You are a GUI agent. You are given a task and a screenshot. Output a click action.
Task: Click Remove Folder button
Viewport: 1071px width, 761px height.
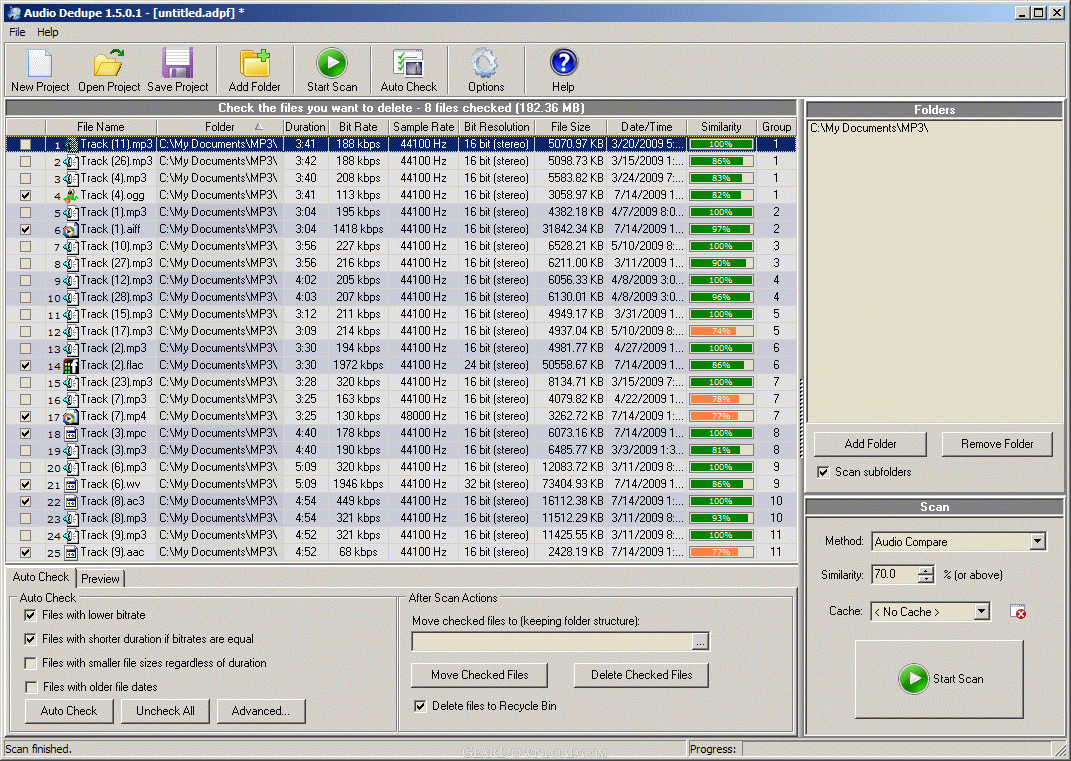(997, 444)
